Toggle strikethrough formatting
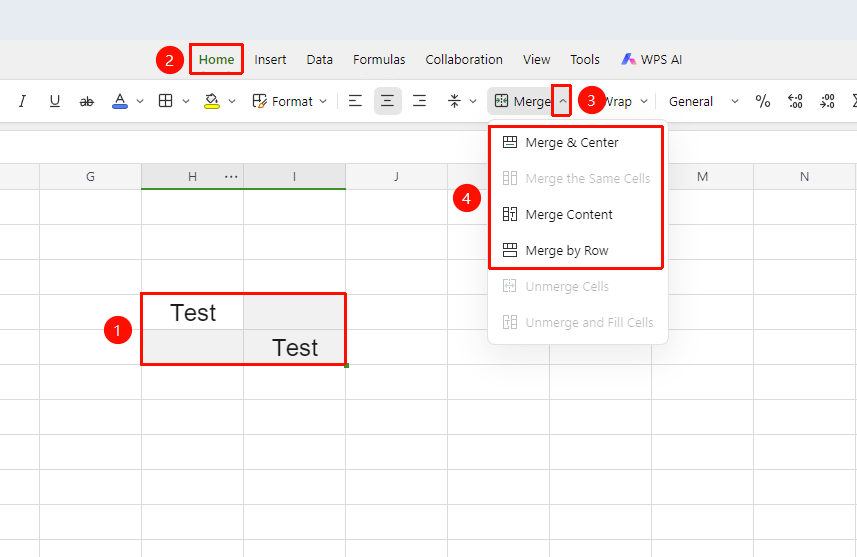857x557 pixels. 86,101
